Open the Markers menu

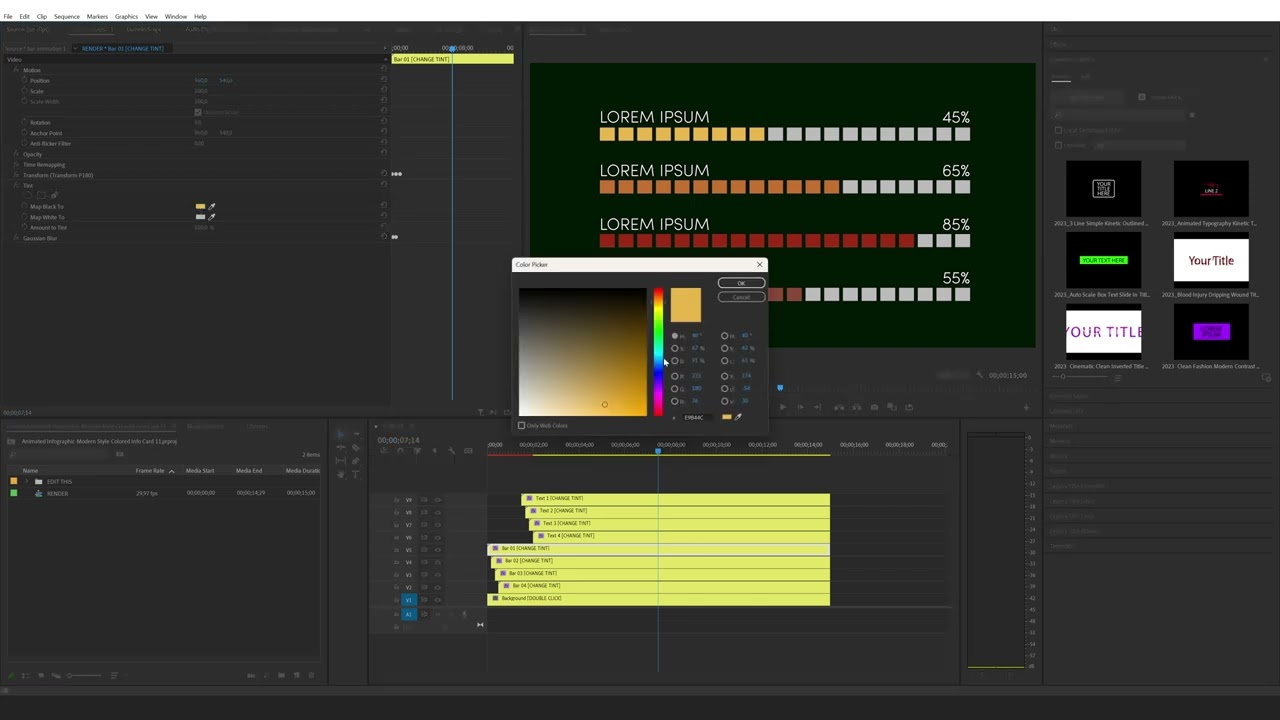click(97, 16)
